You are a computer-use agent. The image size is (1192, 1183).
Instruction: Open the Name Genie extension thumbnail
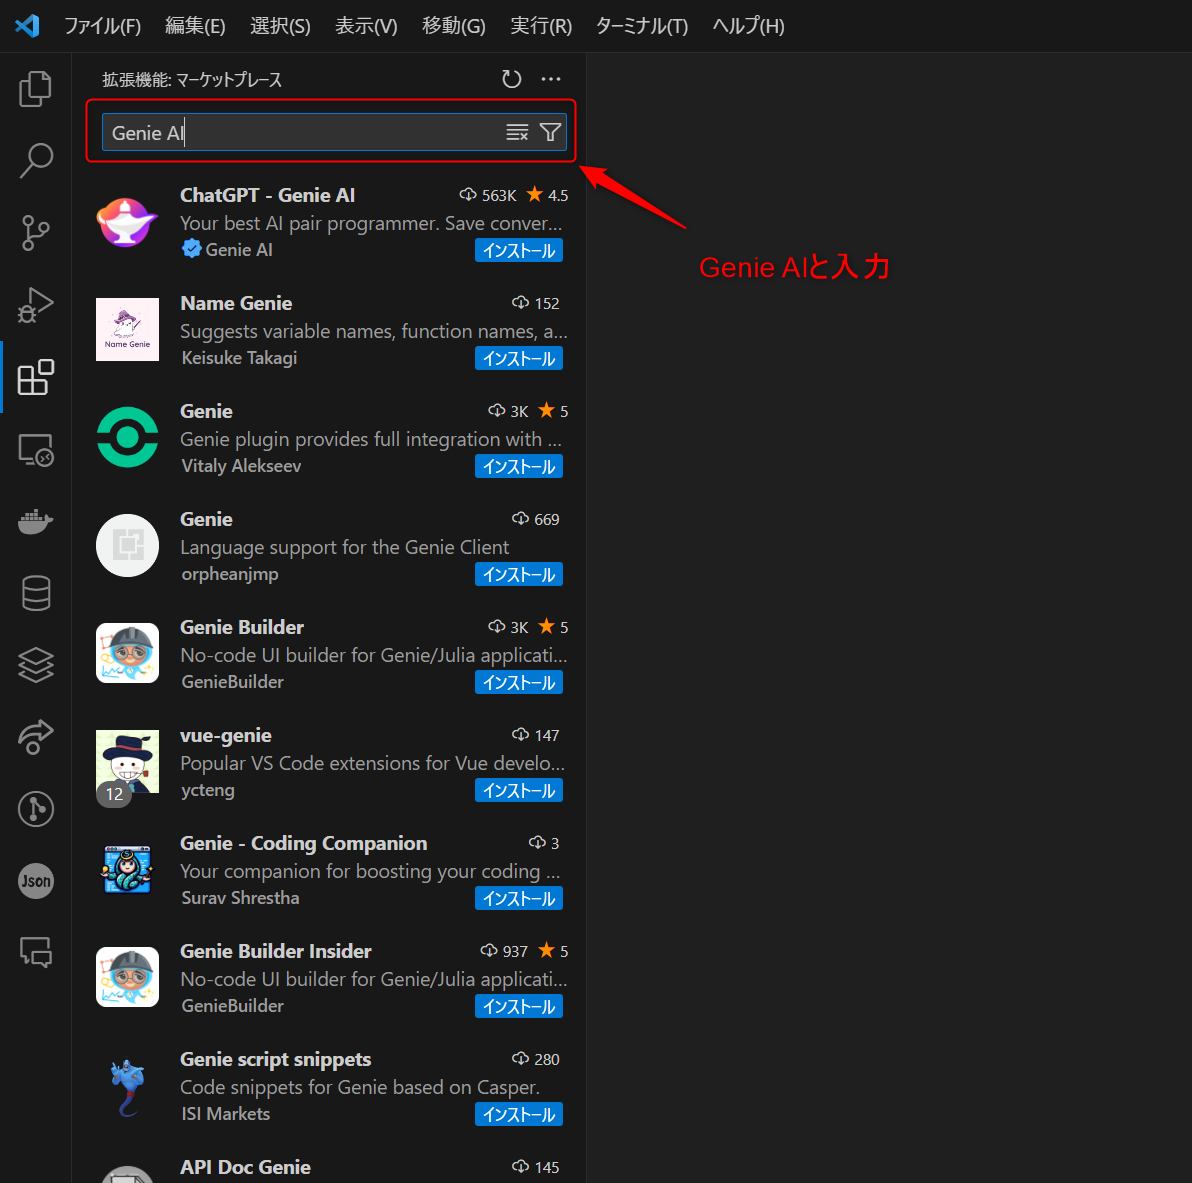pos(127,329)
